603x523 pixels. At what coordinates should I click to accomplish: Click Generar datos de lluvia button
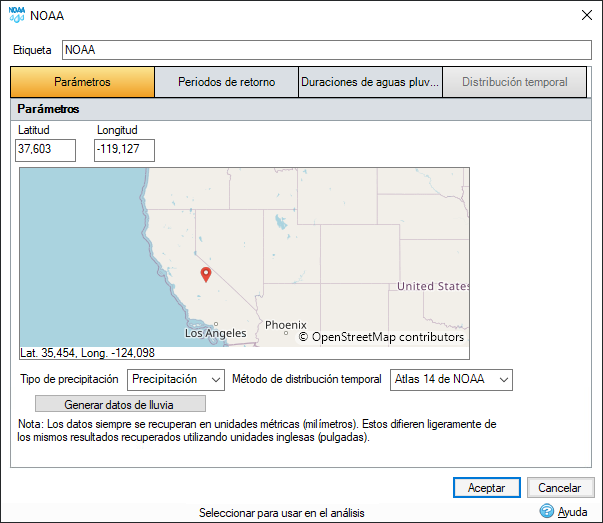(120, 404)
